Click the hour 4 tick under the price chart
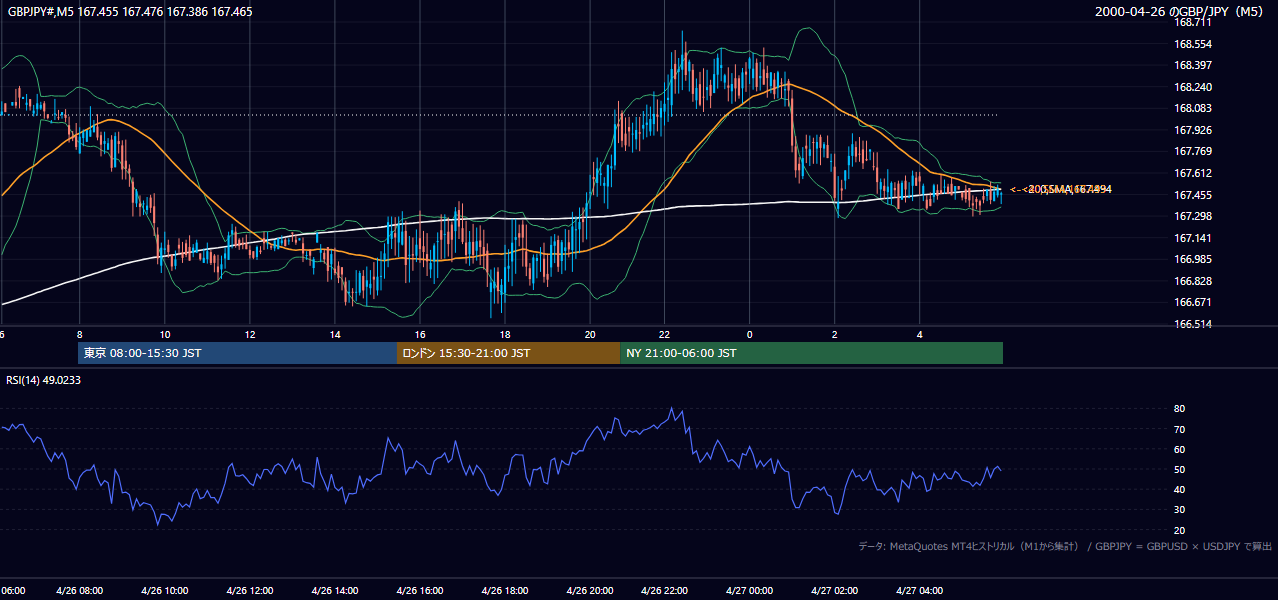The height and width of the screenshot is (600, 1278). (x=920, y=335)
